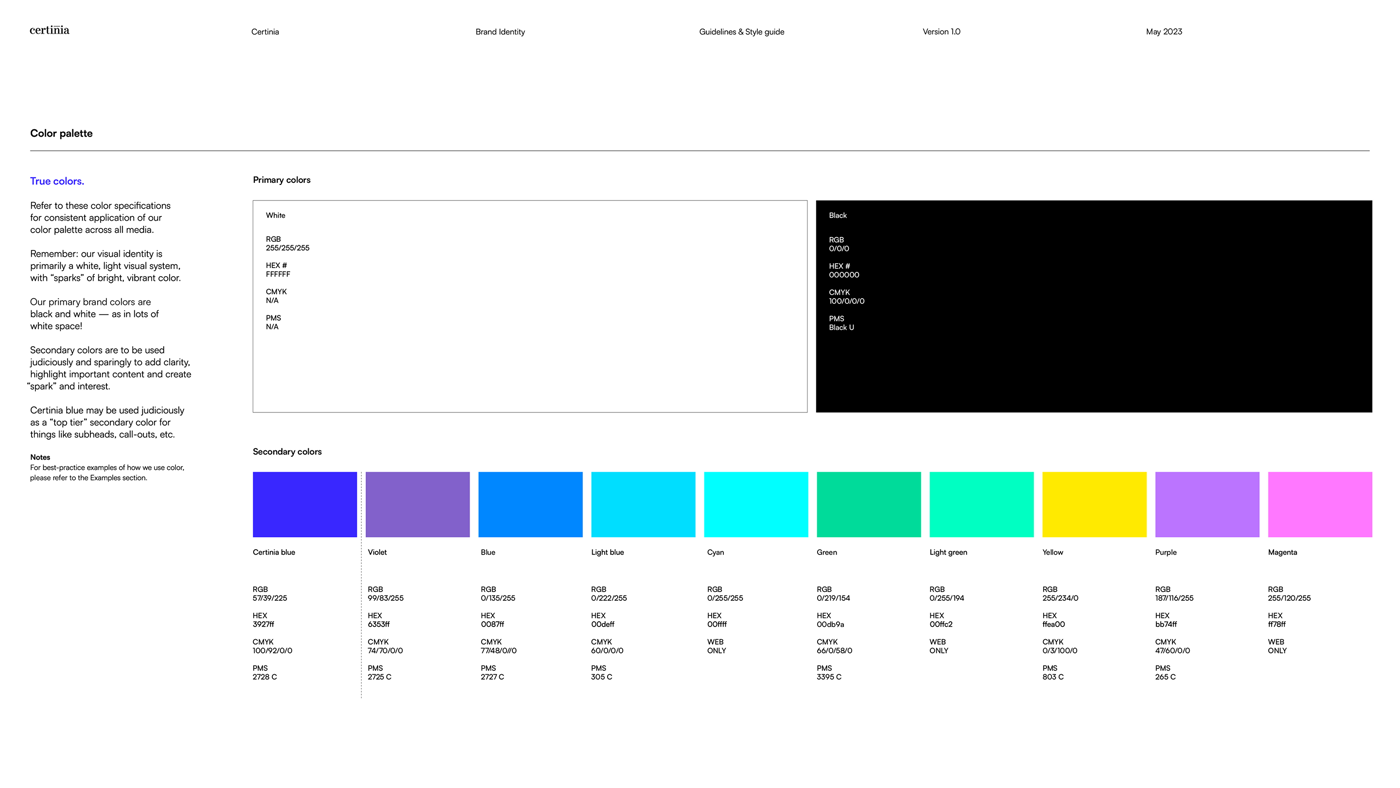
Task: Select the Yellow color swatch
Action: (1094, 504)
